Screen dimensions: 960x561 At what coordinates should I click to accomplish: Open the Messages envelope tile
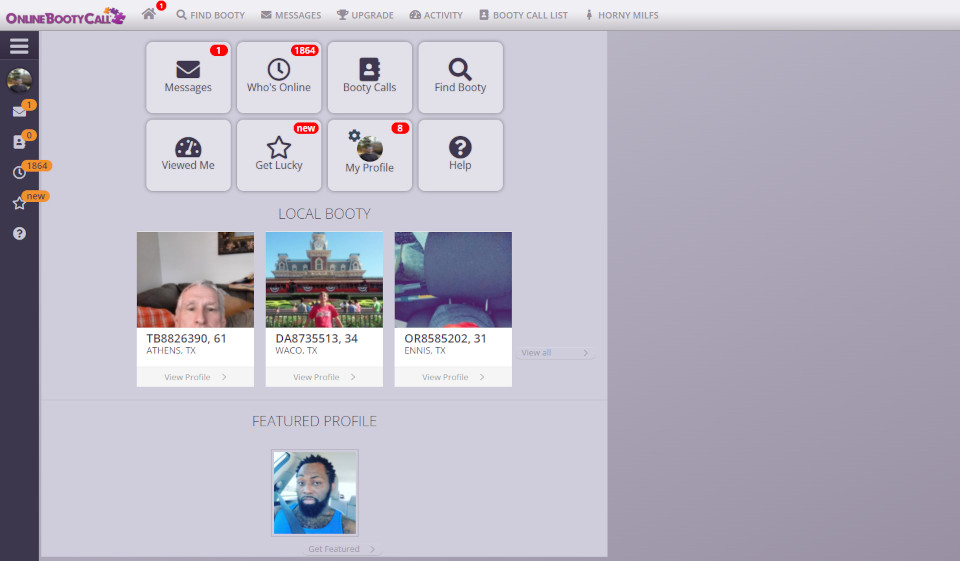(x=188, y=77)
